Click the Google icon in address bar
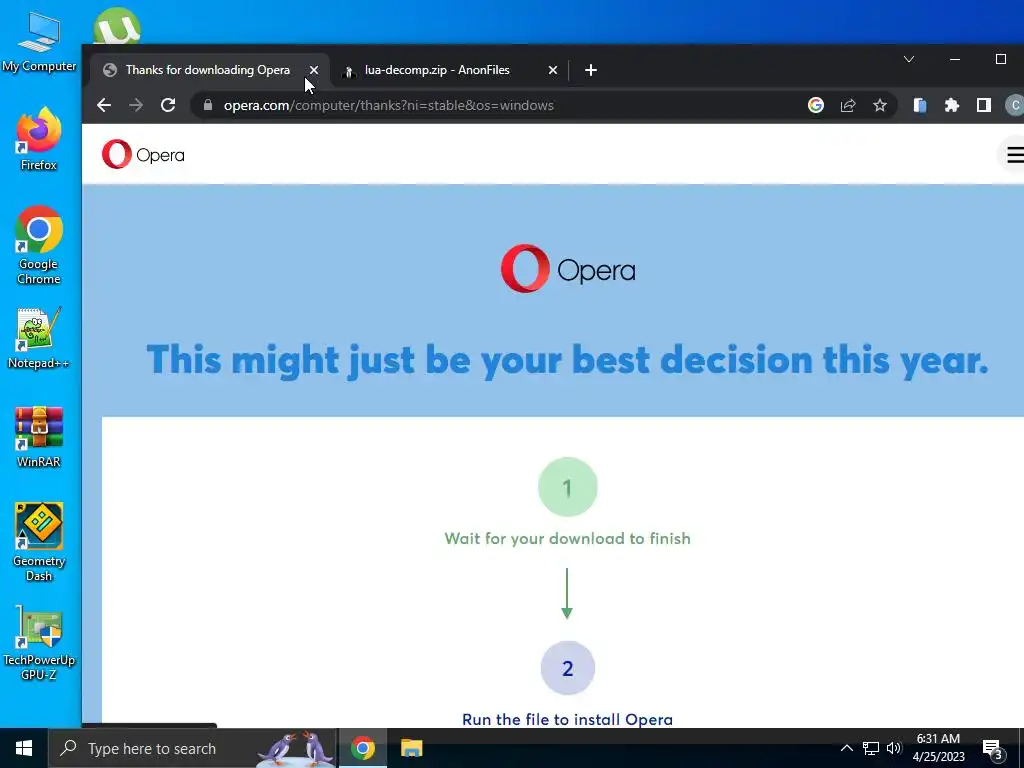This screenshot has height=768, width=1024. click(816, 105)
